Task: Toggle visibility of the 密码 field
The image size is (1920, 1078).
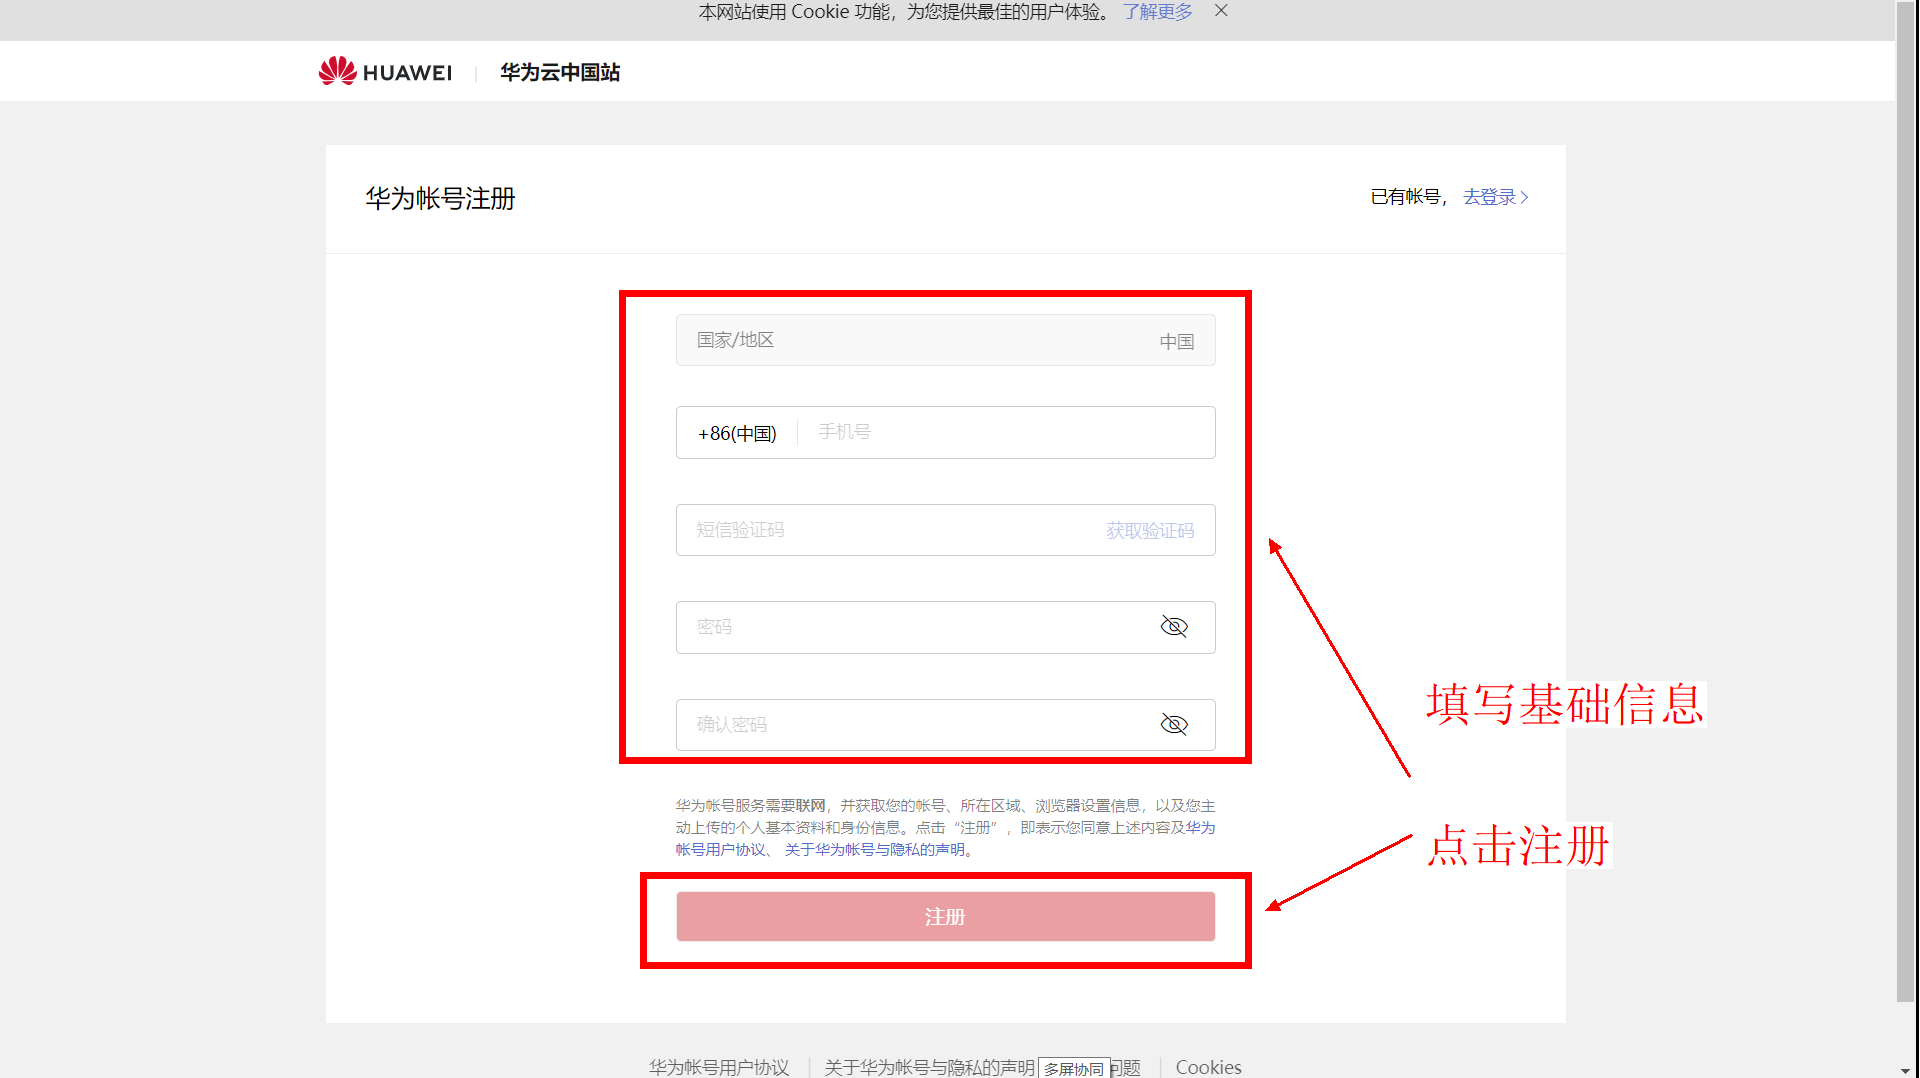Action: pos(1174,627)
